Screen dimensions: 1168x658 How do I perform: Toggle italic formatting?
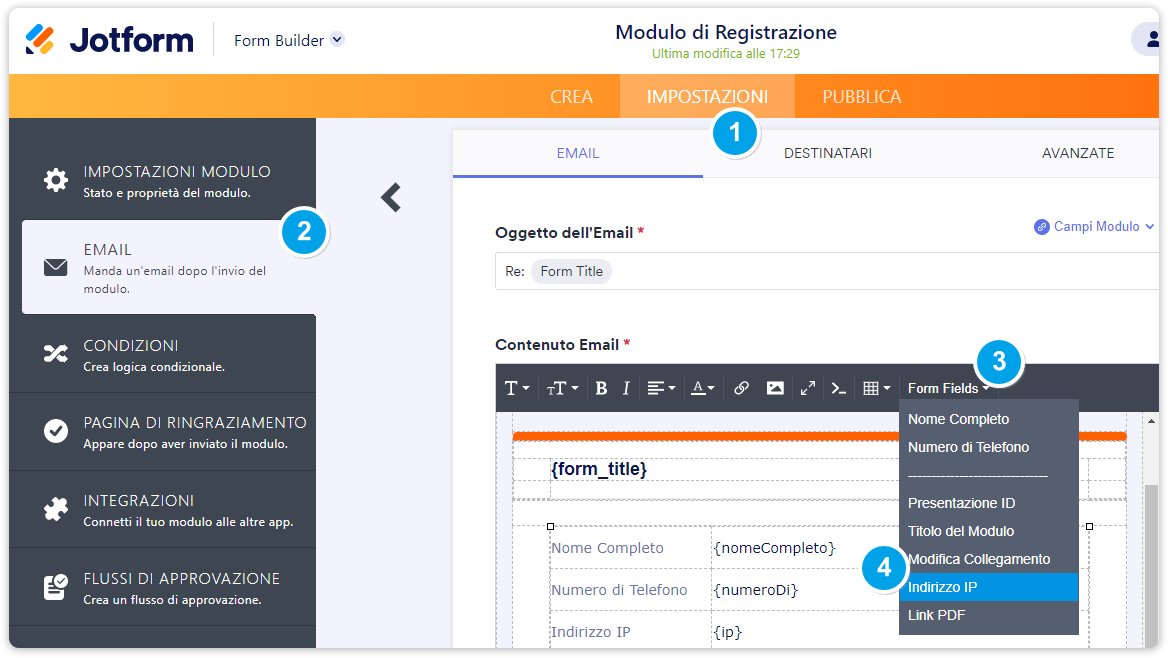(x=626, y=388)
